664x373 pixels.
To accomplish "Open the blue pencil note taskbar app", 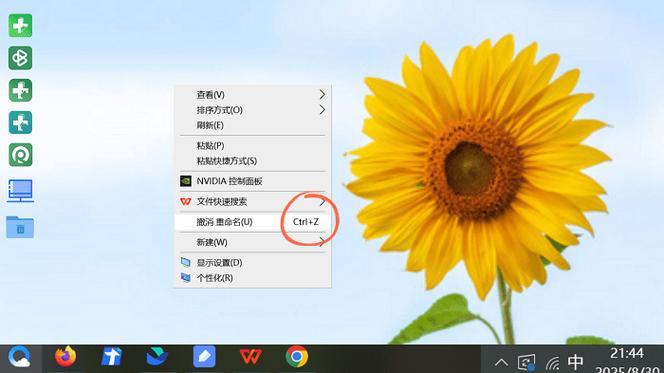I will coord(204,356).
